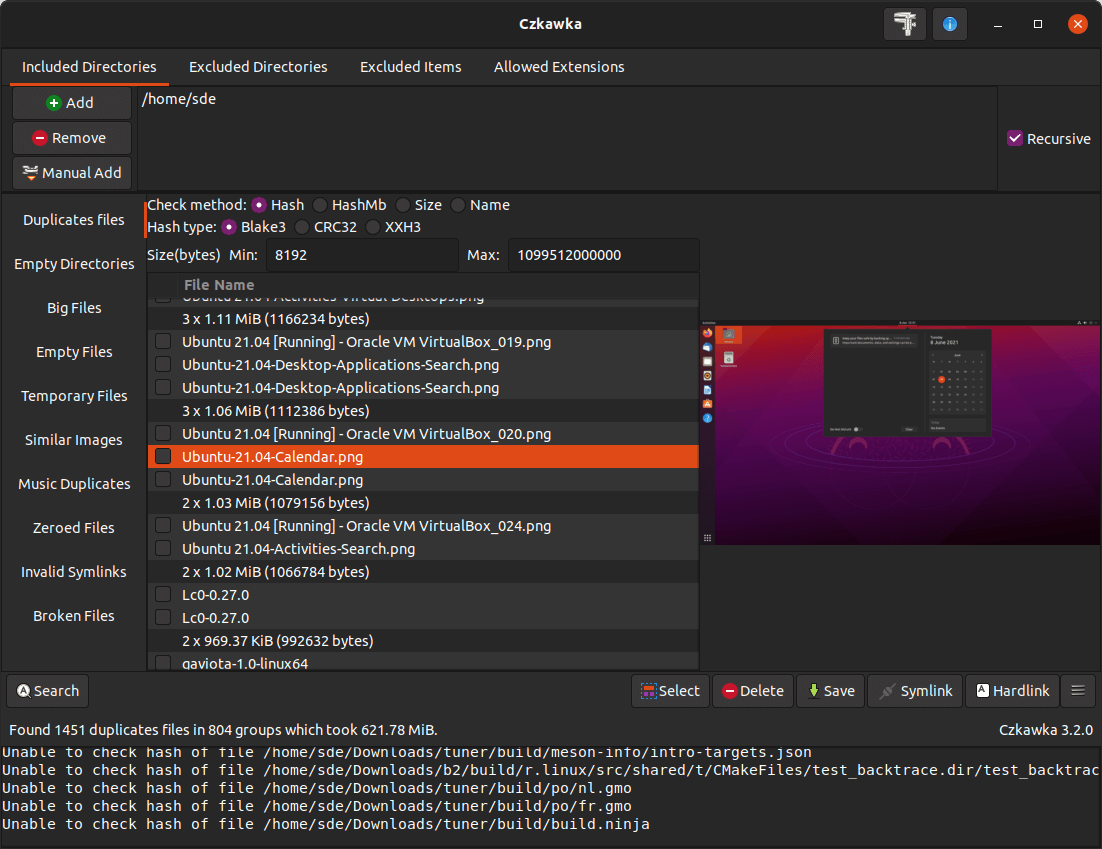Open the Zeroed Files tool
Image resolution: width=1102 pixels, height=849 pixels.
tap(74, 528)
